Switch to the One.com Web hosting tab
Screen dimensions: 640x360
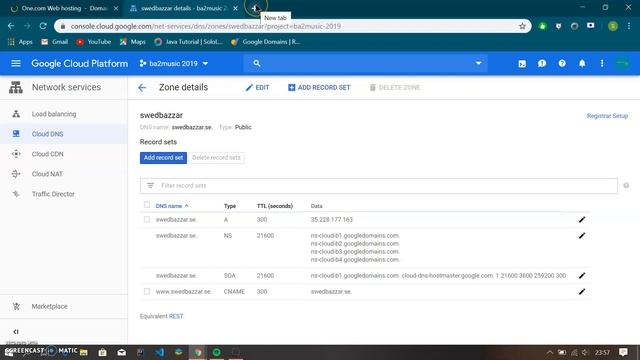click(64, 8)
